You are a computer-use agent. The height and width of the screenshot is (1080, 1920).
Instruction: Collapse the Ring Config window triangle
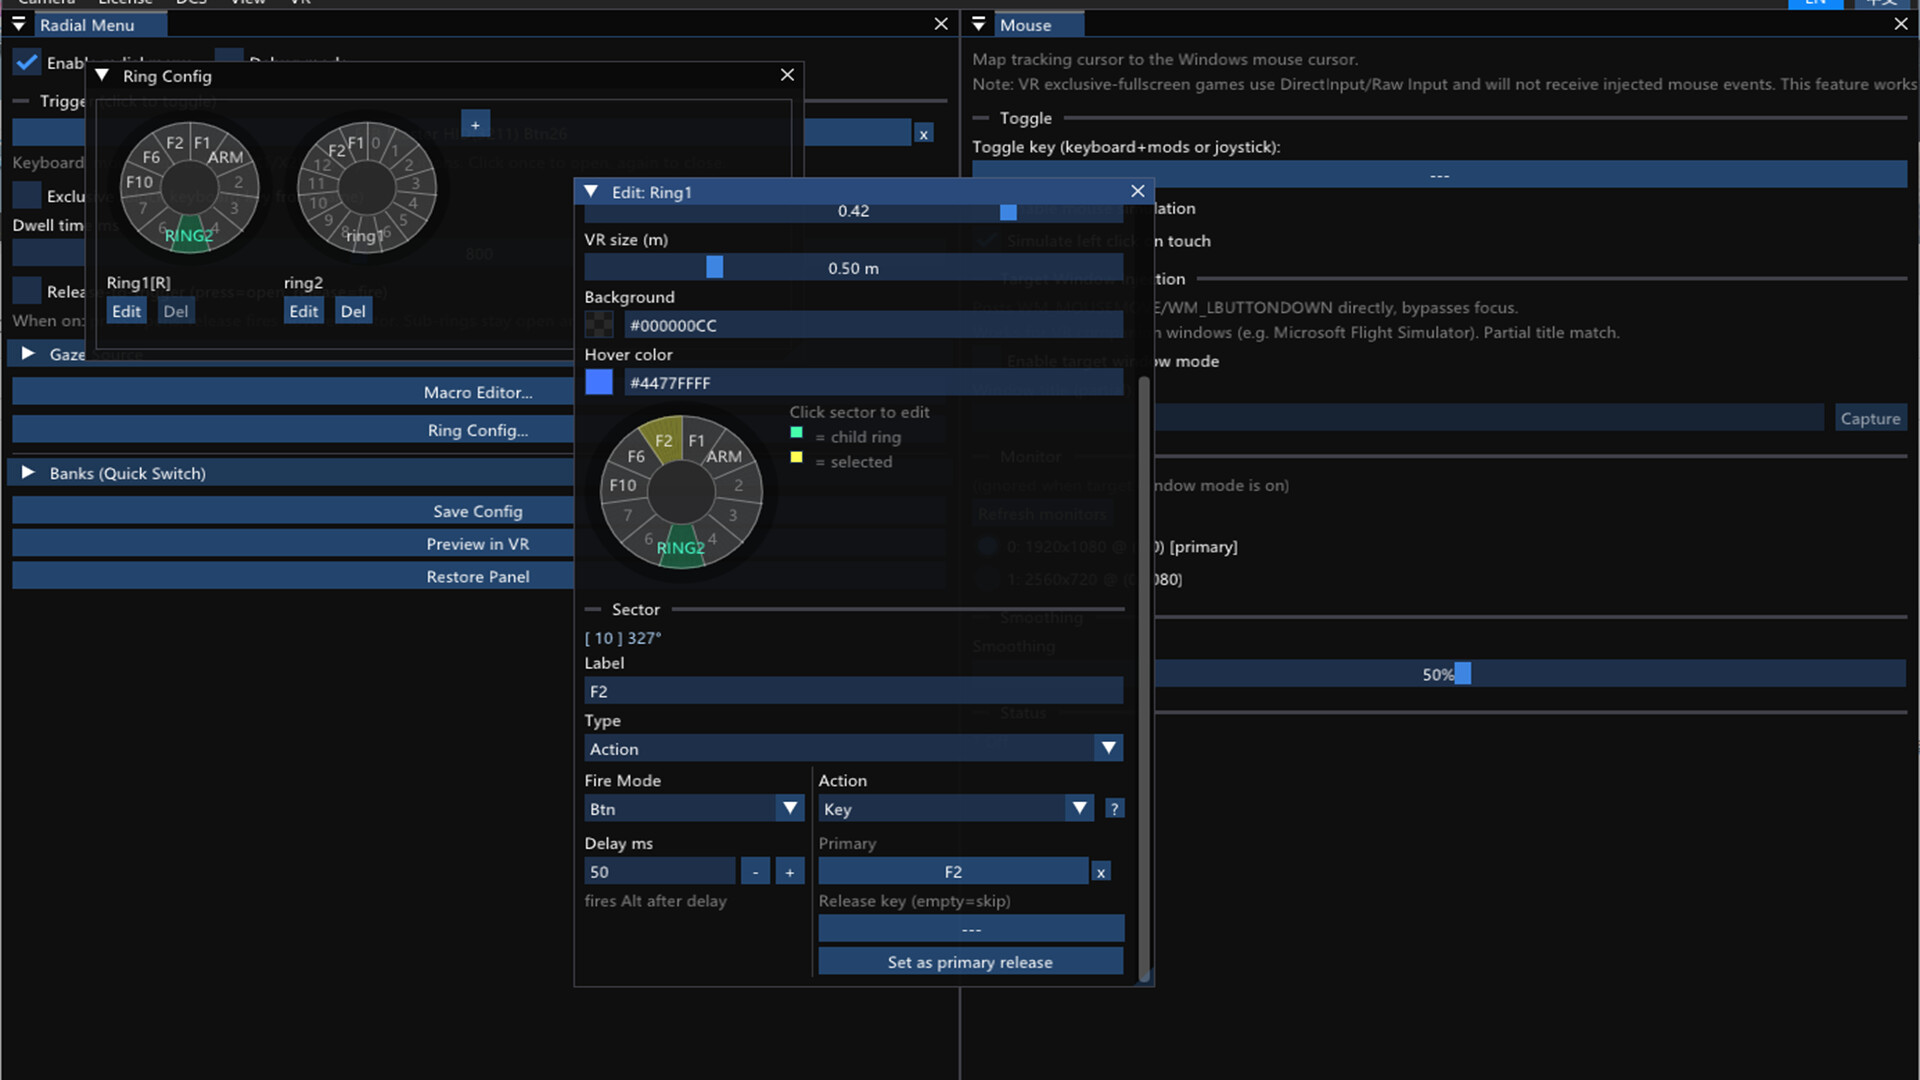(101, 75)
